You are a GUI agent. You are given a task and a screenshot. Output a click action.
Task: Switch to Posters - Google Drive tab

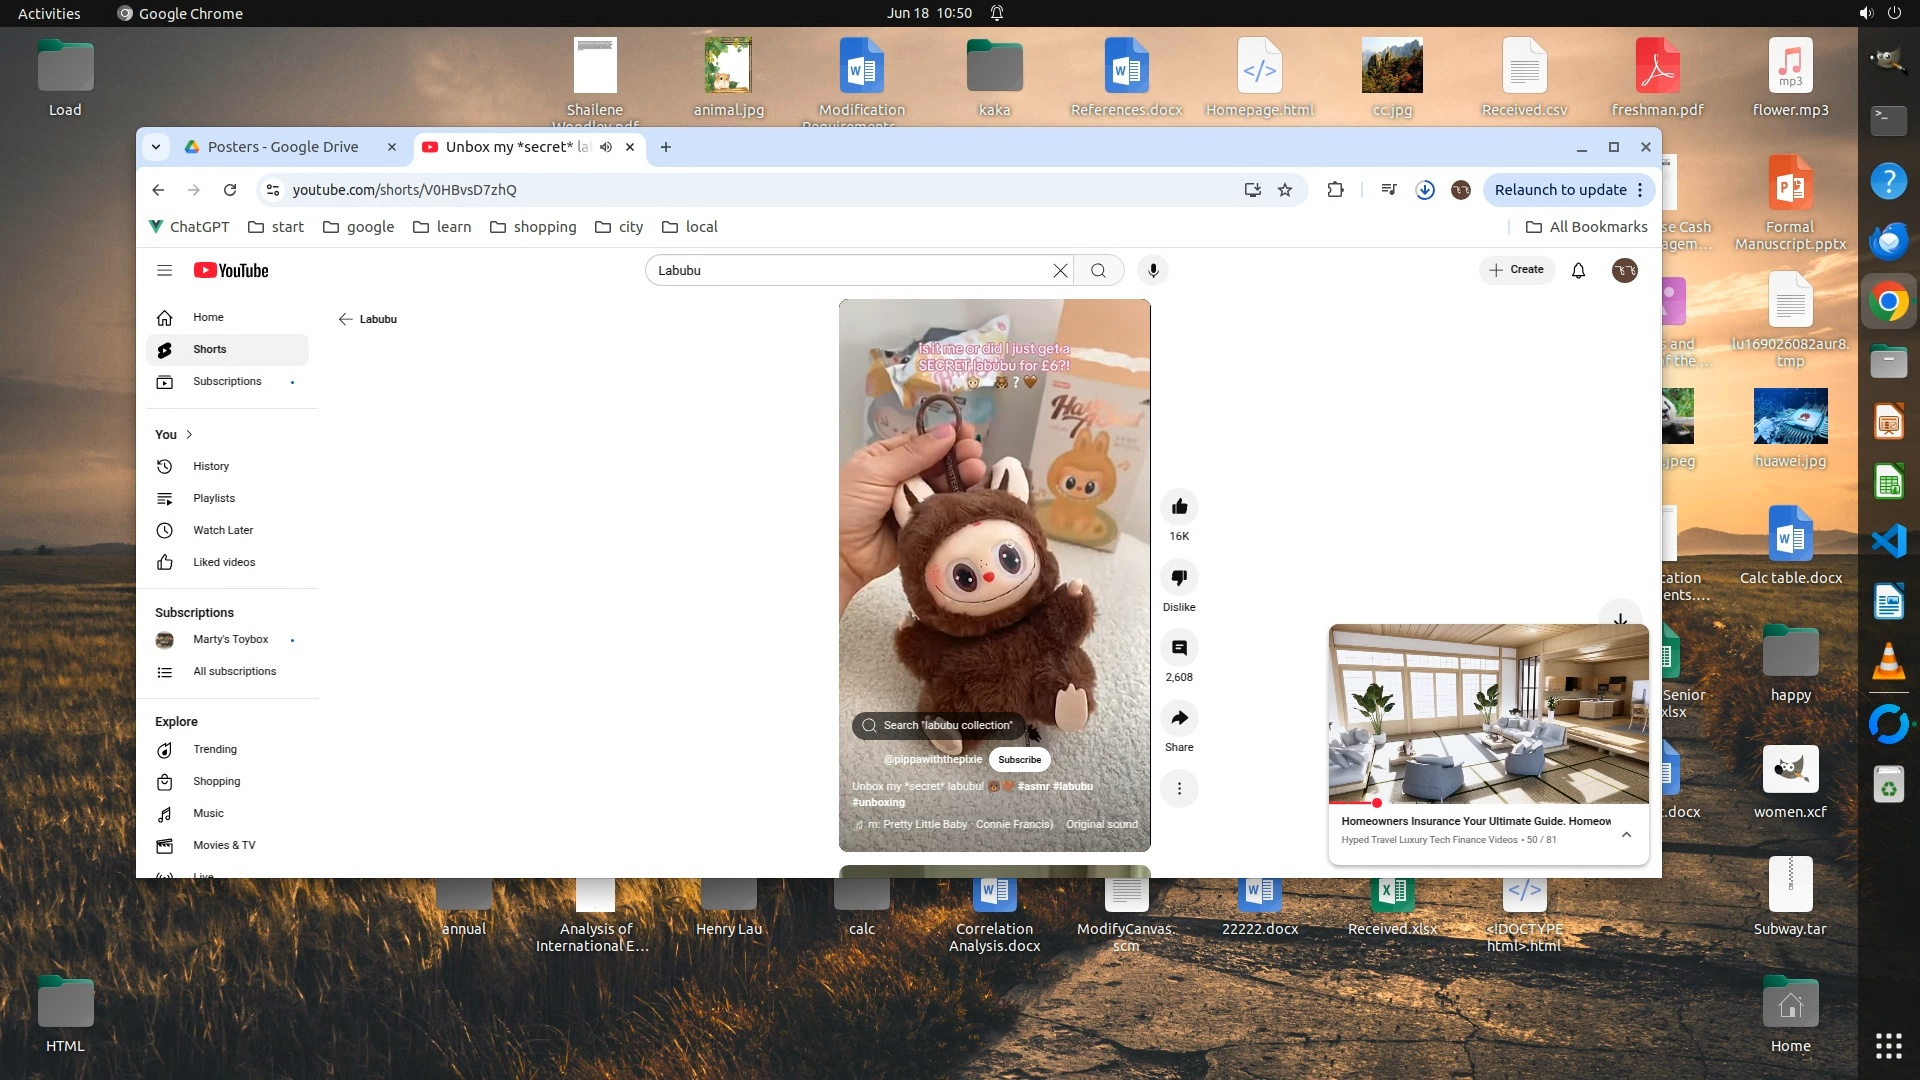283,147
